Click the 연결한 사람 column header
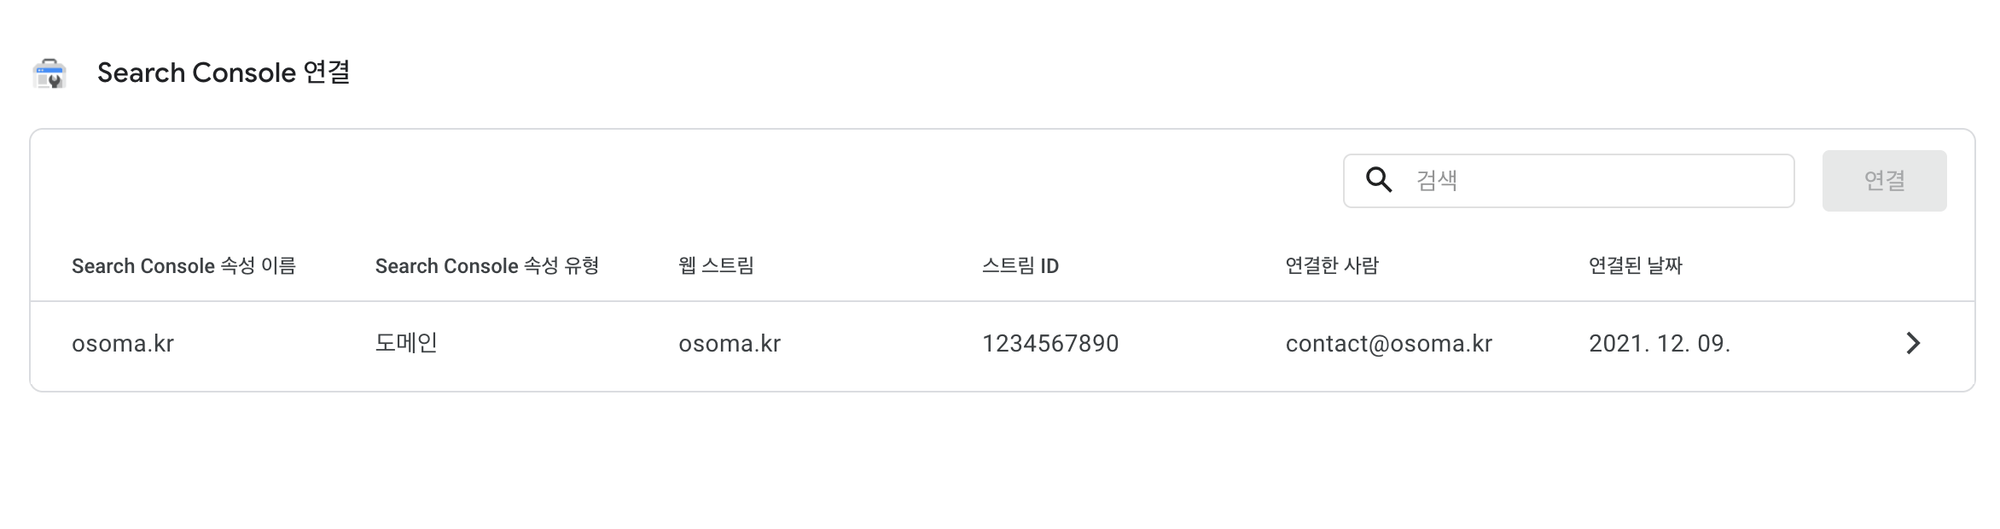2000x529 pixels. (1332, 266)
